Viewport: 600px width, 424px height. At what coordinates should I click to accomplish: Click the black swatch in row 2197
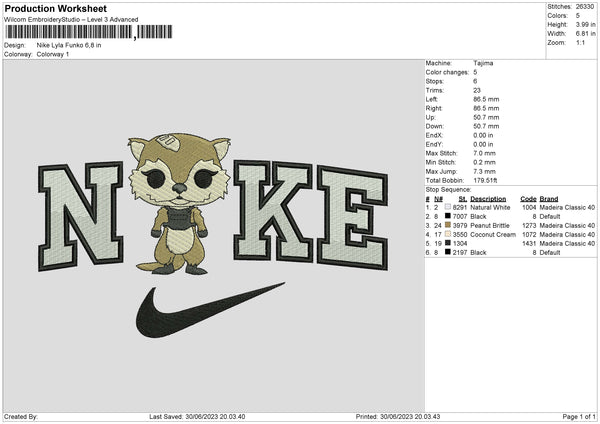click(x=447, y=252)
